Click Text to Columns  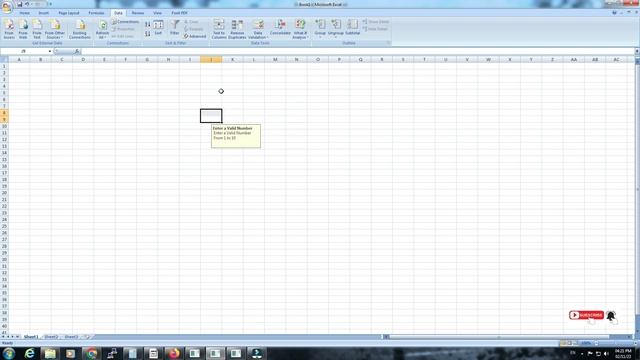tap(219, 29)
